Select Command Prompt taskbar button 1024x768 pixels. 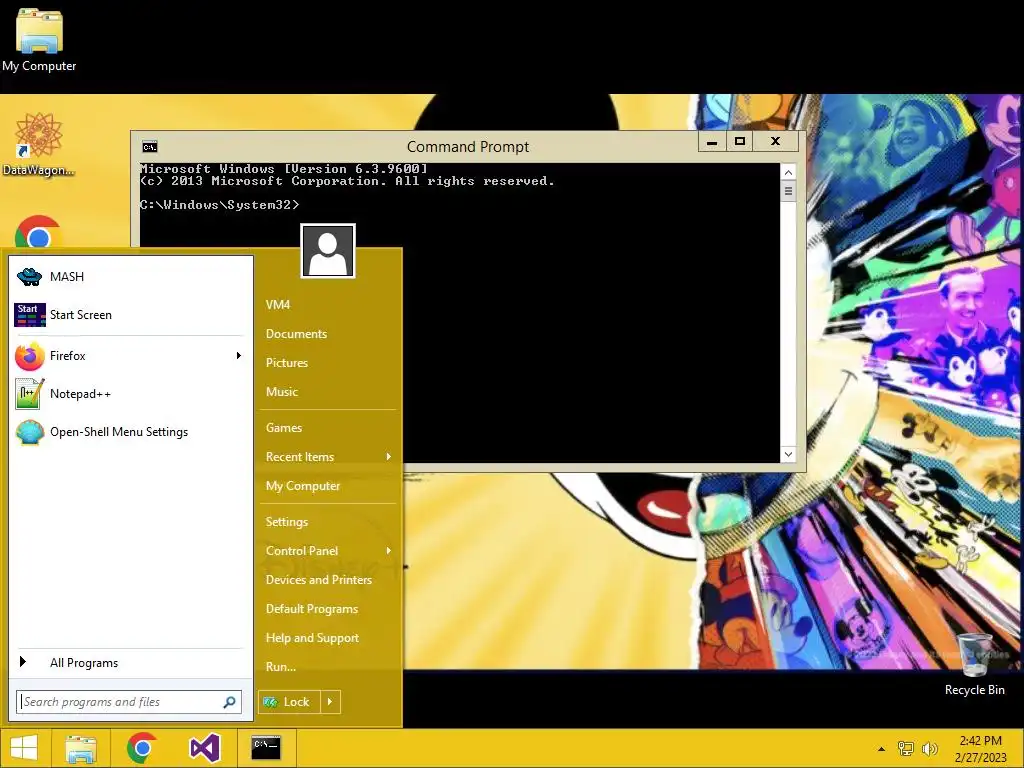tap(266, 748)
